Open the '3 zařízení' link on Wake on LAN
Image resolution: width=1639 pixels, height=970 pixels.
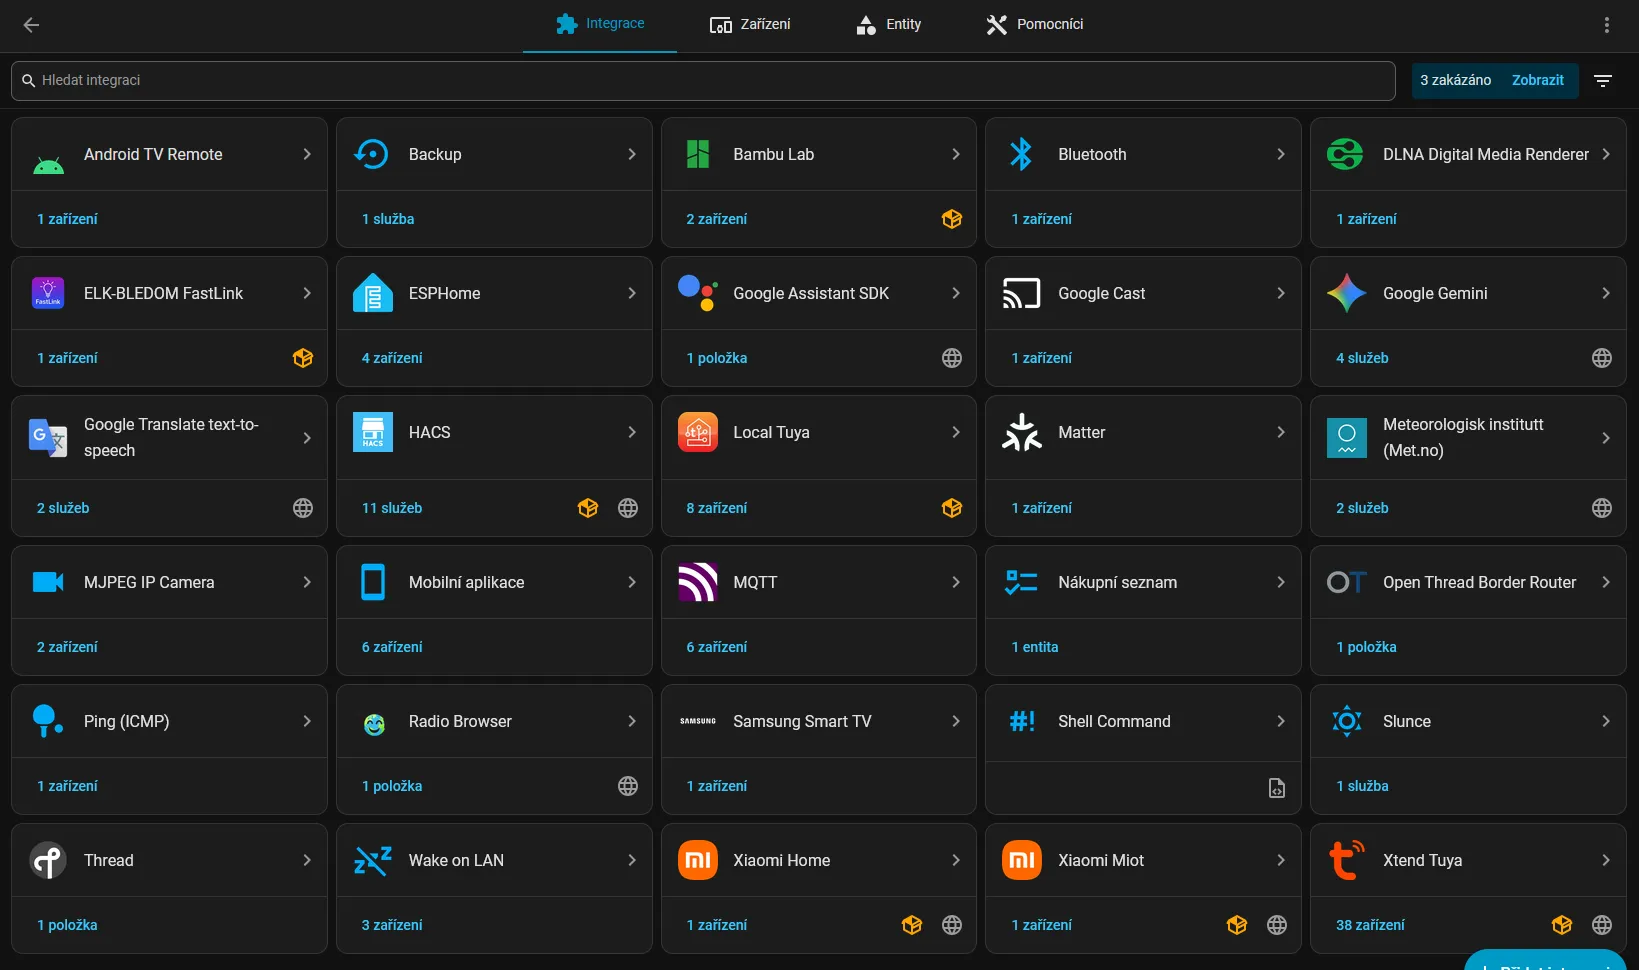pos(392,925)
